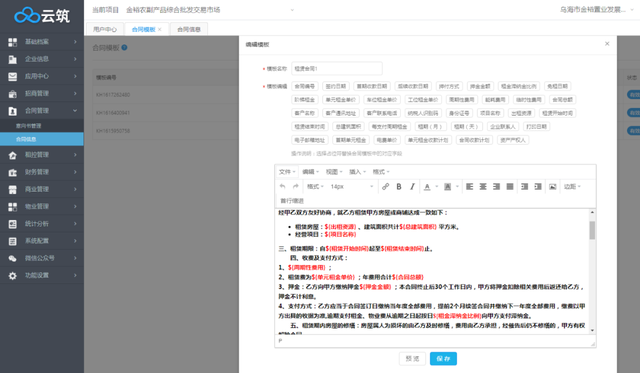640x373 pixels.
Task: Click the 功能设置 gear icon
Action: click(x=13, y=275)
